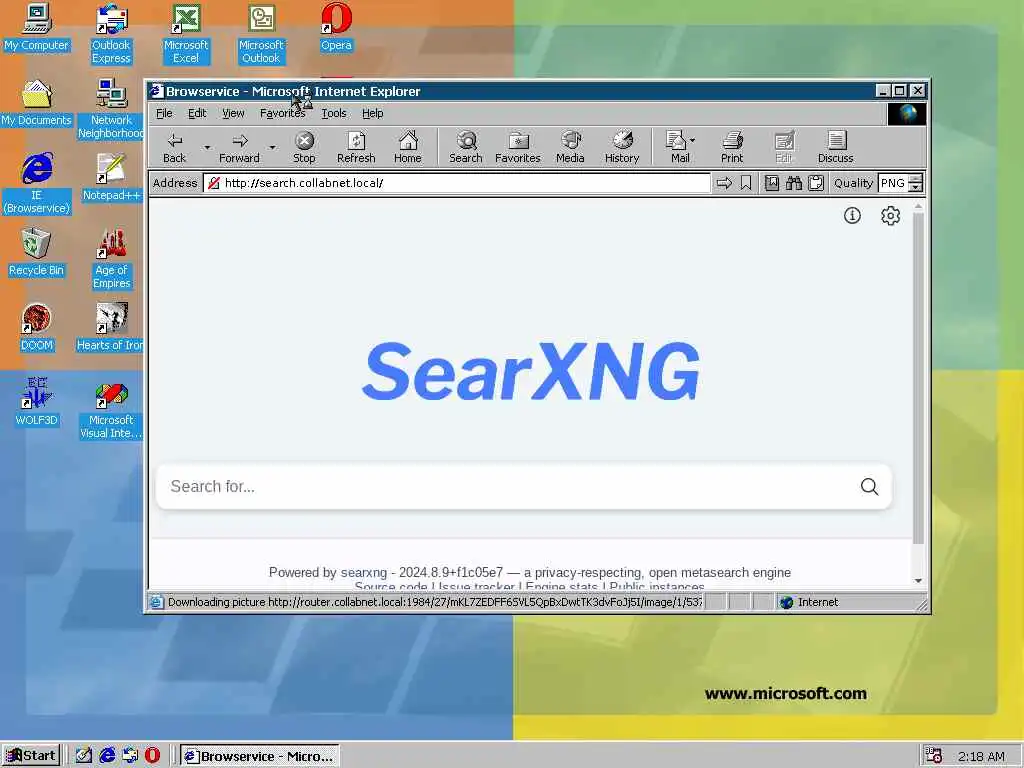Click the bookmark icon beside the Go arrow
Image resolution: width=1024 pixels, height=768 pixels.
pyautogui.click(x=746, y=184)
